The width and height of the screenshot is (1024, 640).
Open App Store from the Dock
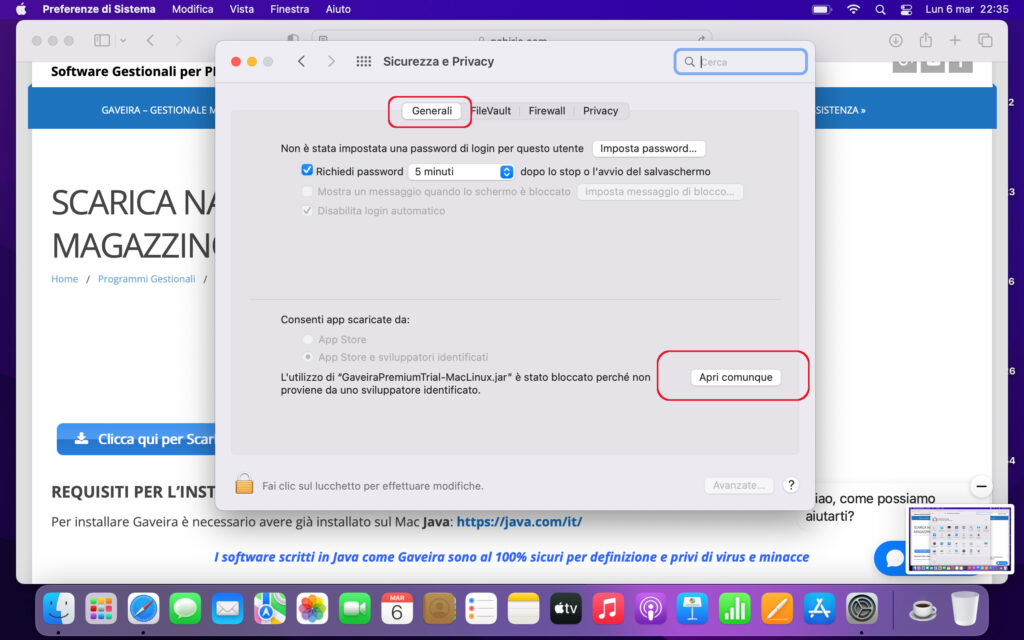[x=820, y=609]
